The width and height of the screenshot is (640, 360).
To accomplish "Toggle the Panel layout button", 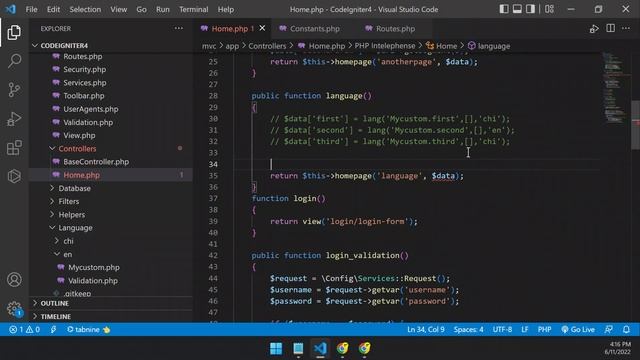I will (x=517, y=9).
